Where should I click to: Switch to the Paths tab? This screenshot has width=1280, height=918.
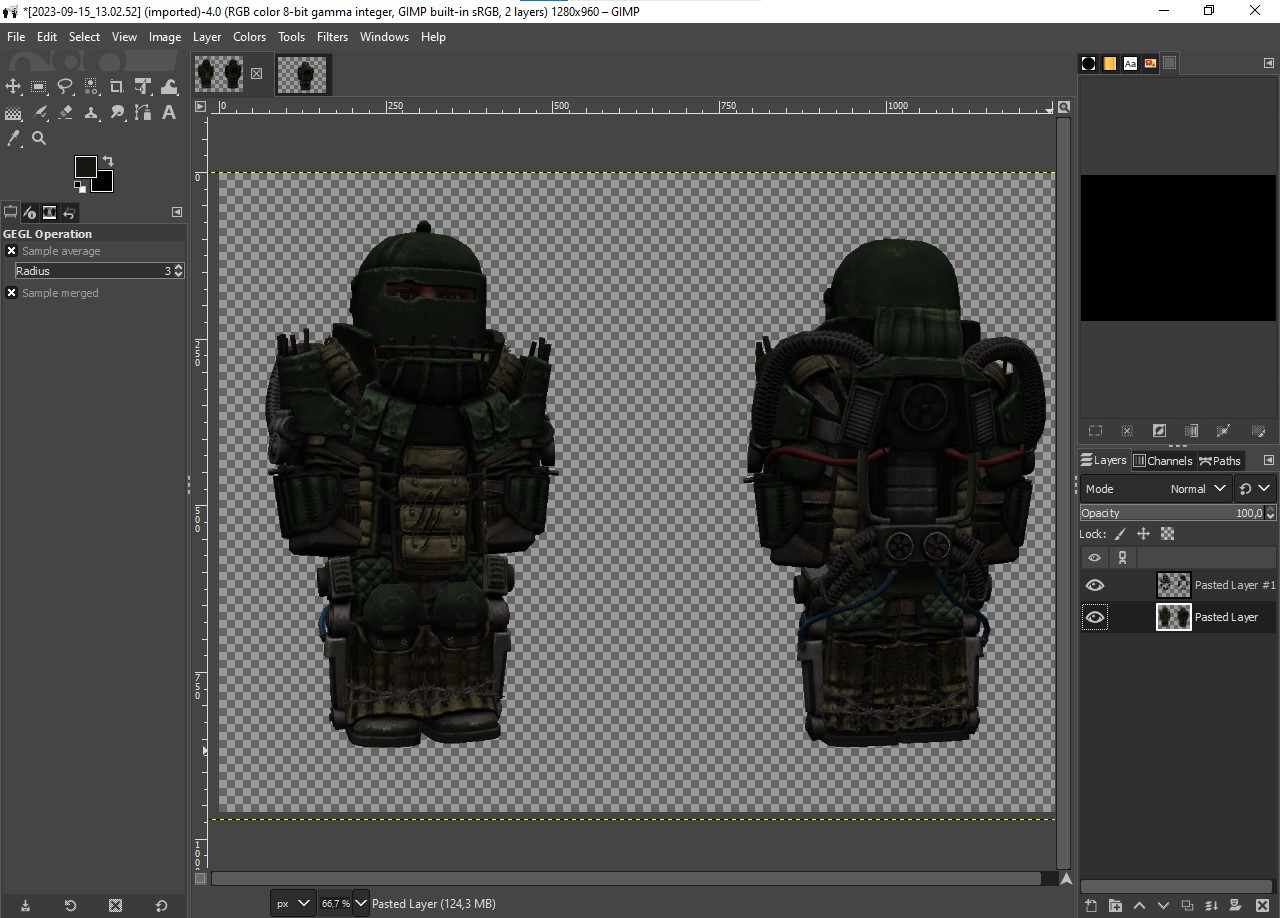tap(1220, 460)
